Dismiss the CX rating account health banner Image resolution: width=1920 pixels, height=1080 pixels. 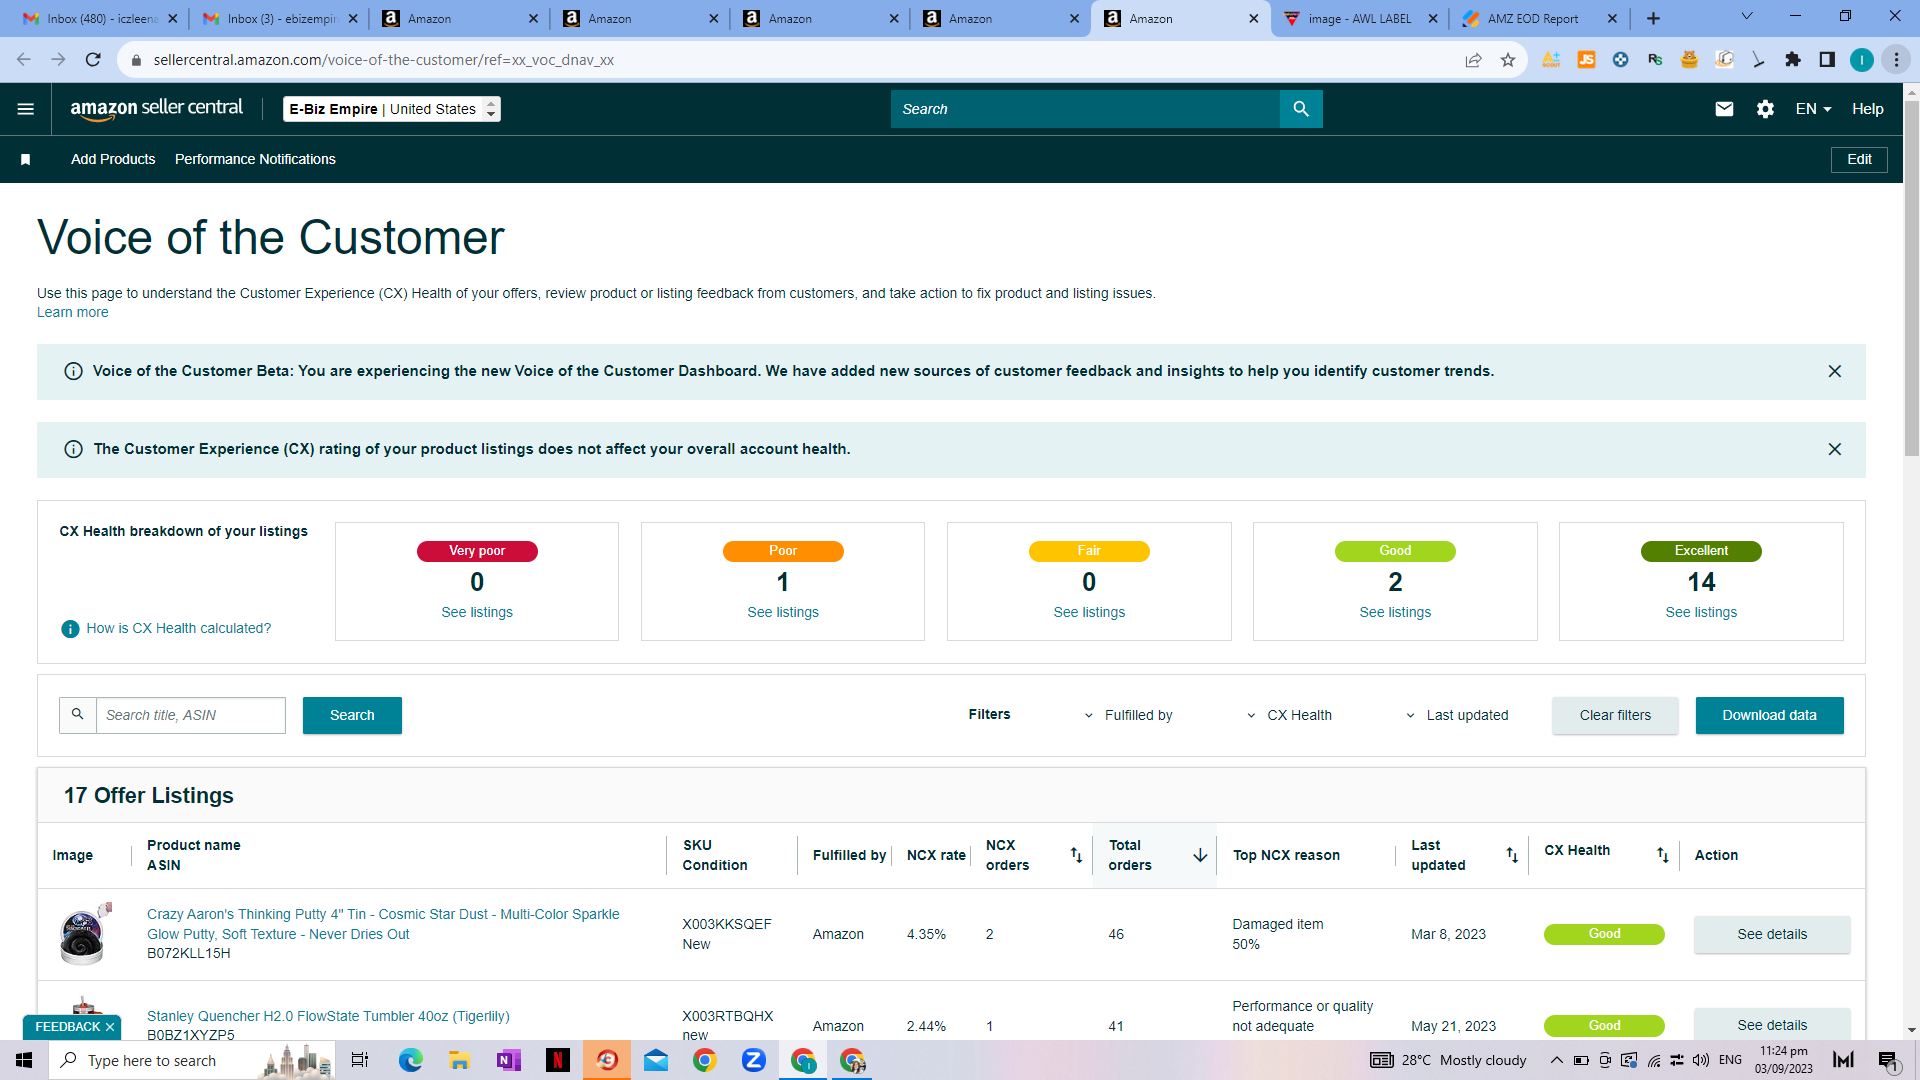click(1835, 449)
